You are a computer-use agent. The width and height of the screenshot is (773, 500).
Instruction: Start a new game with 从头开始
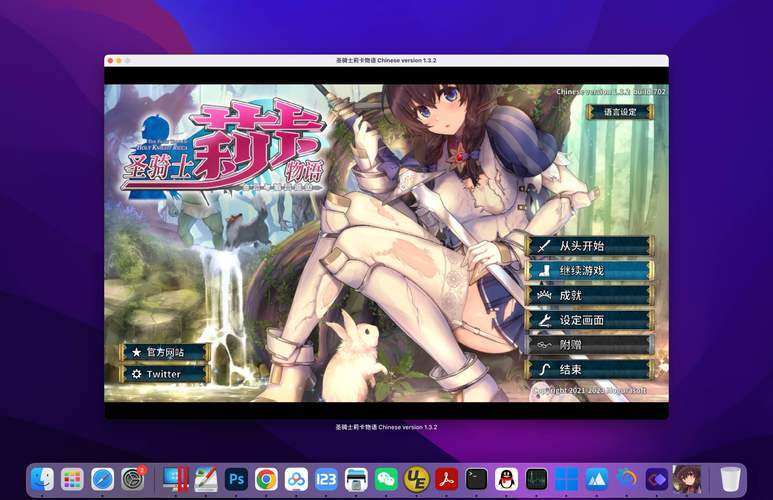click(x=590, y=246)
